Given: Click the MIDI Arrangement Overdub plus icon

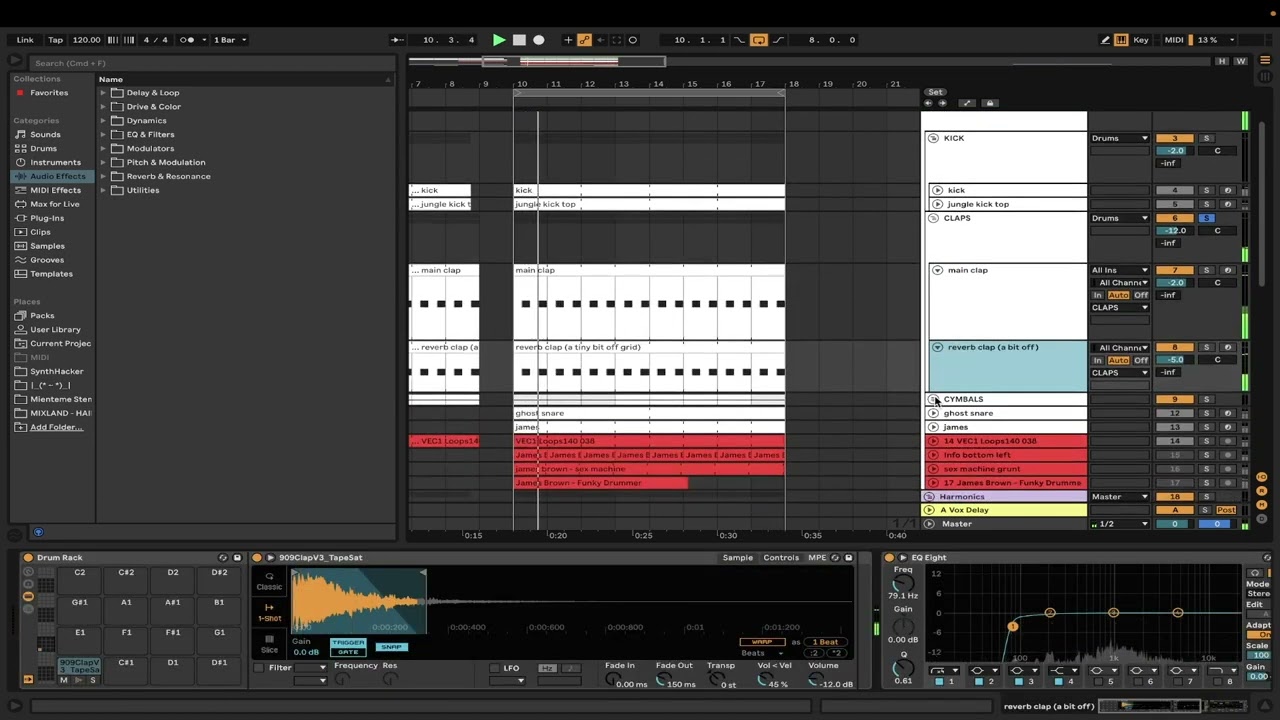Looking at the screenshot, I should [x=568, y=40].
